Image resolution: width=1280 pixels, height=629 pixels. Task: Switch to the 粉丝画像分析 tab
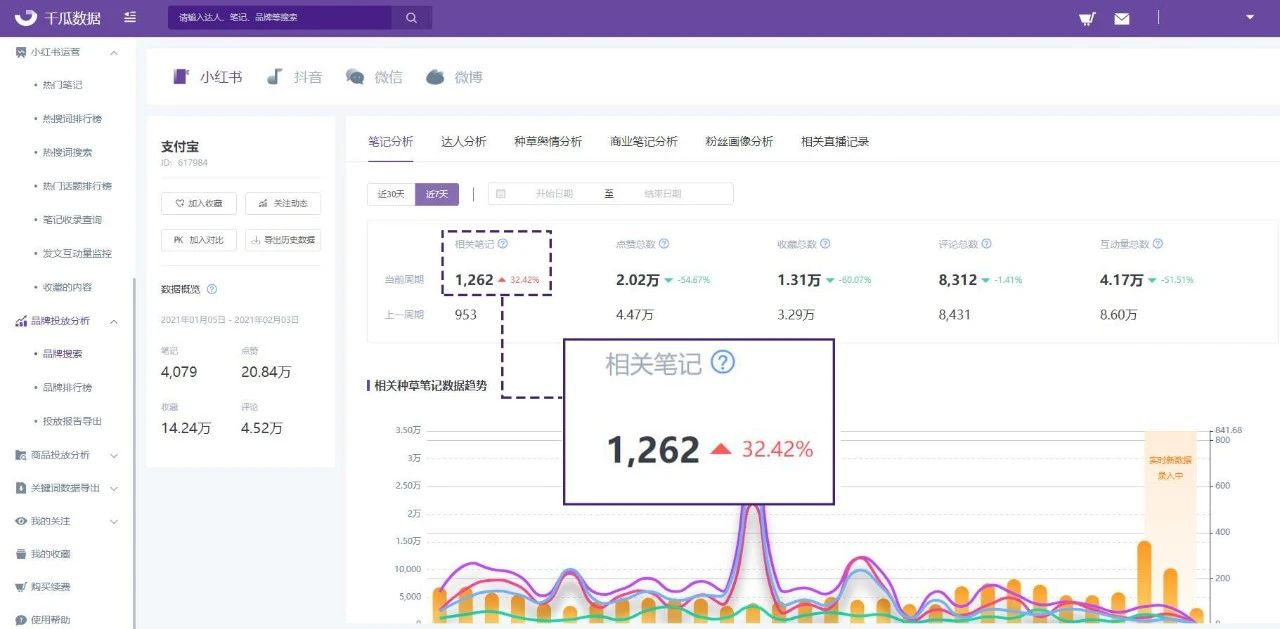(x=739, y=142)
